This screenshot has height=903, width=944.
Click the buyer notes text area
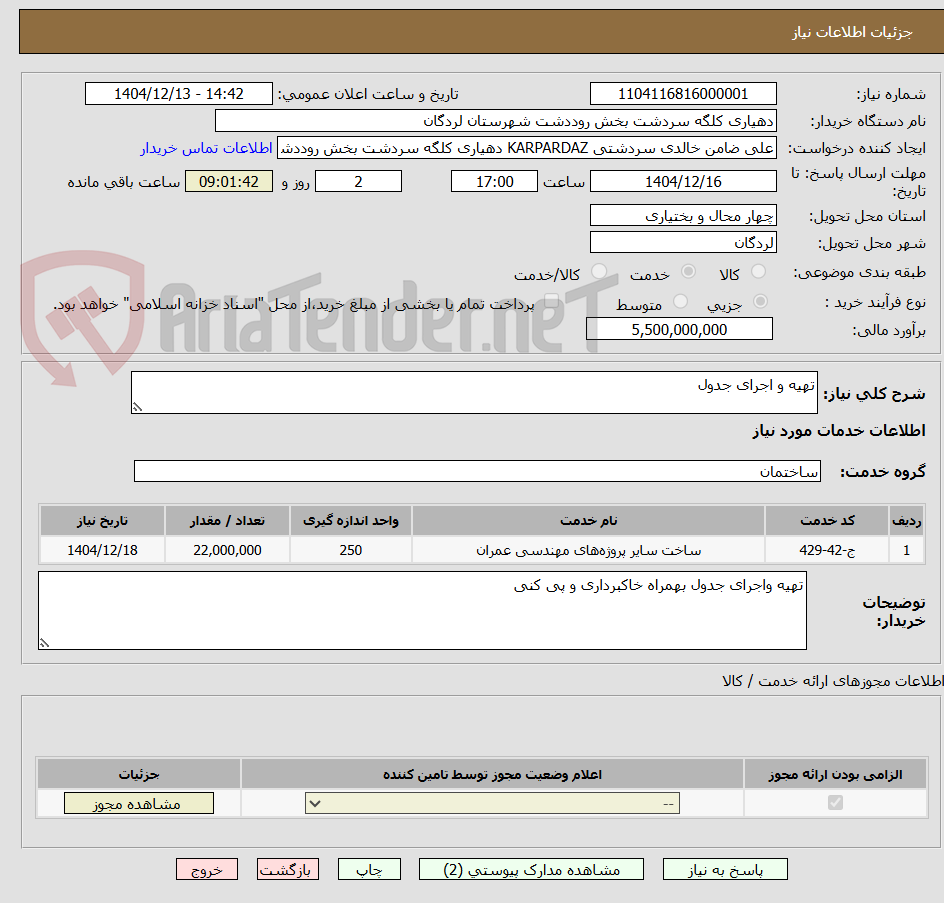point(422,610)
